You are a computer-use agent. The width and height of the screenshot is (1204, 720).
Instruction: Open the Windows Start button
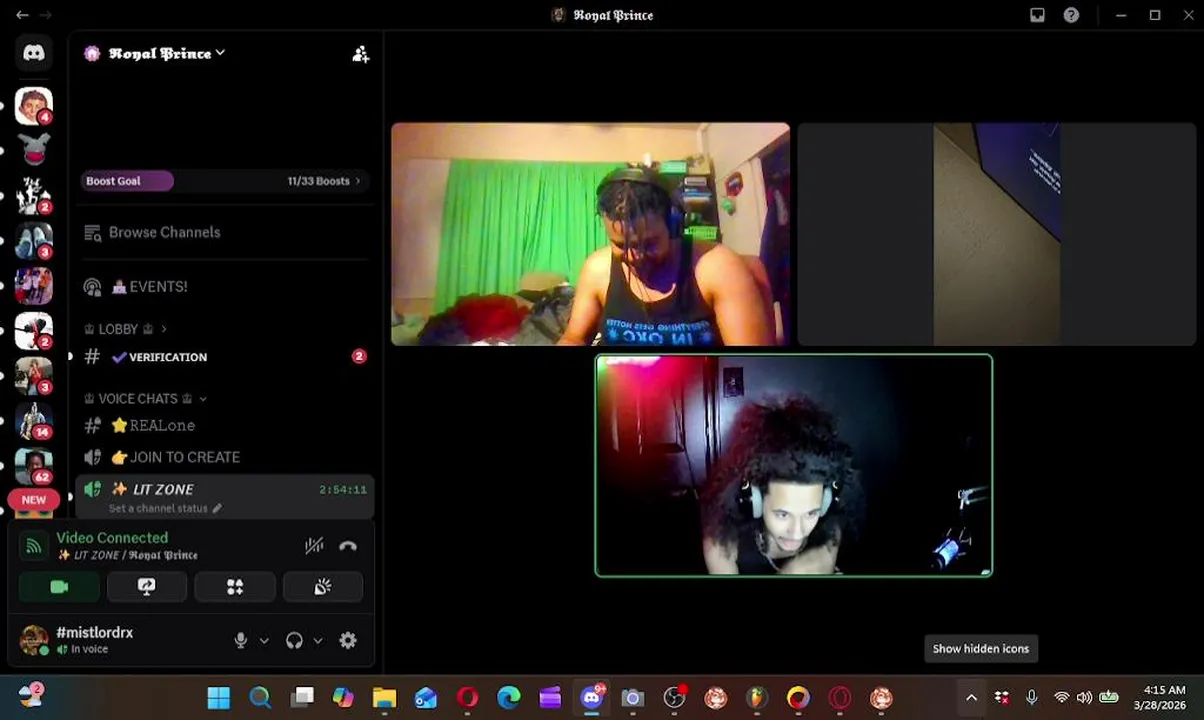pos(218,697)
